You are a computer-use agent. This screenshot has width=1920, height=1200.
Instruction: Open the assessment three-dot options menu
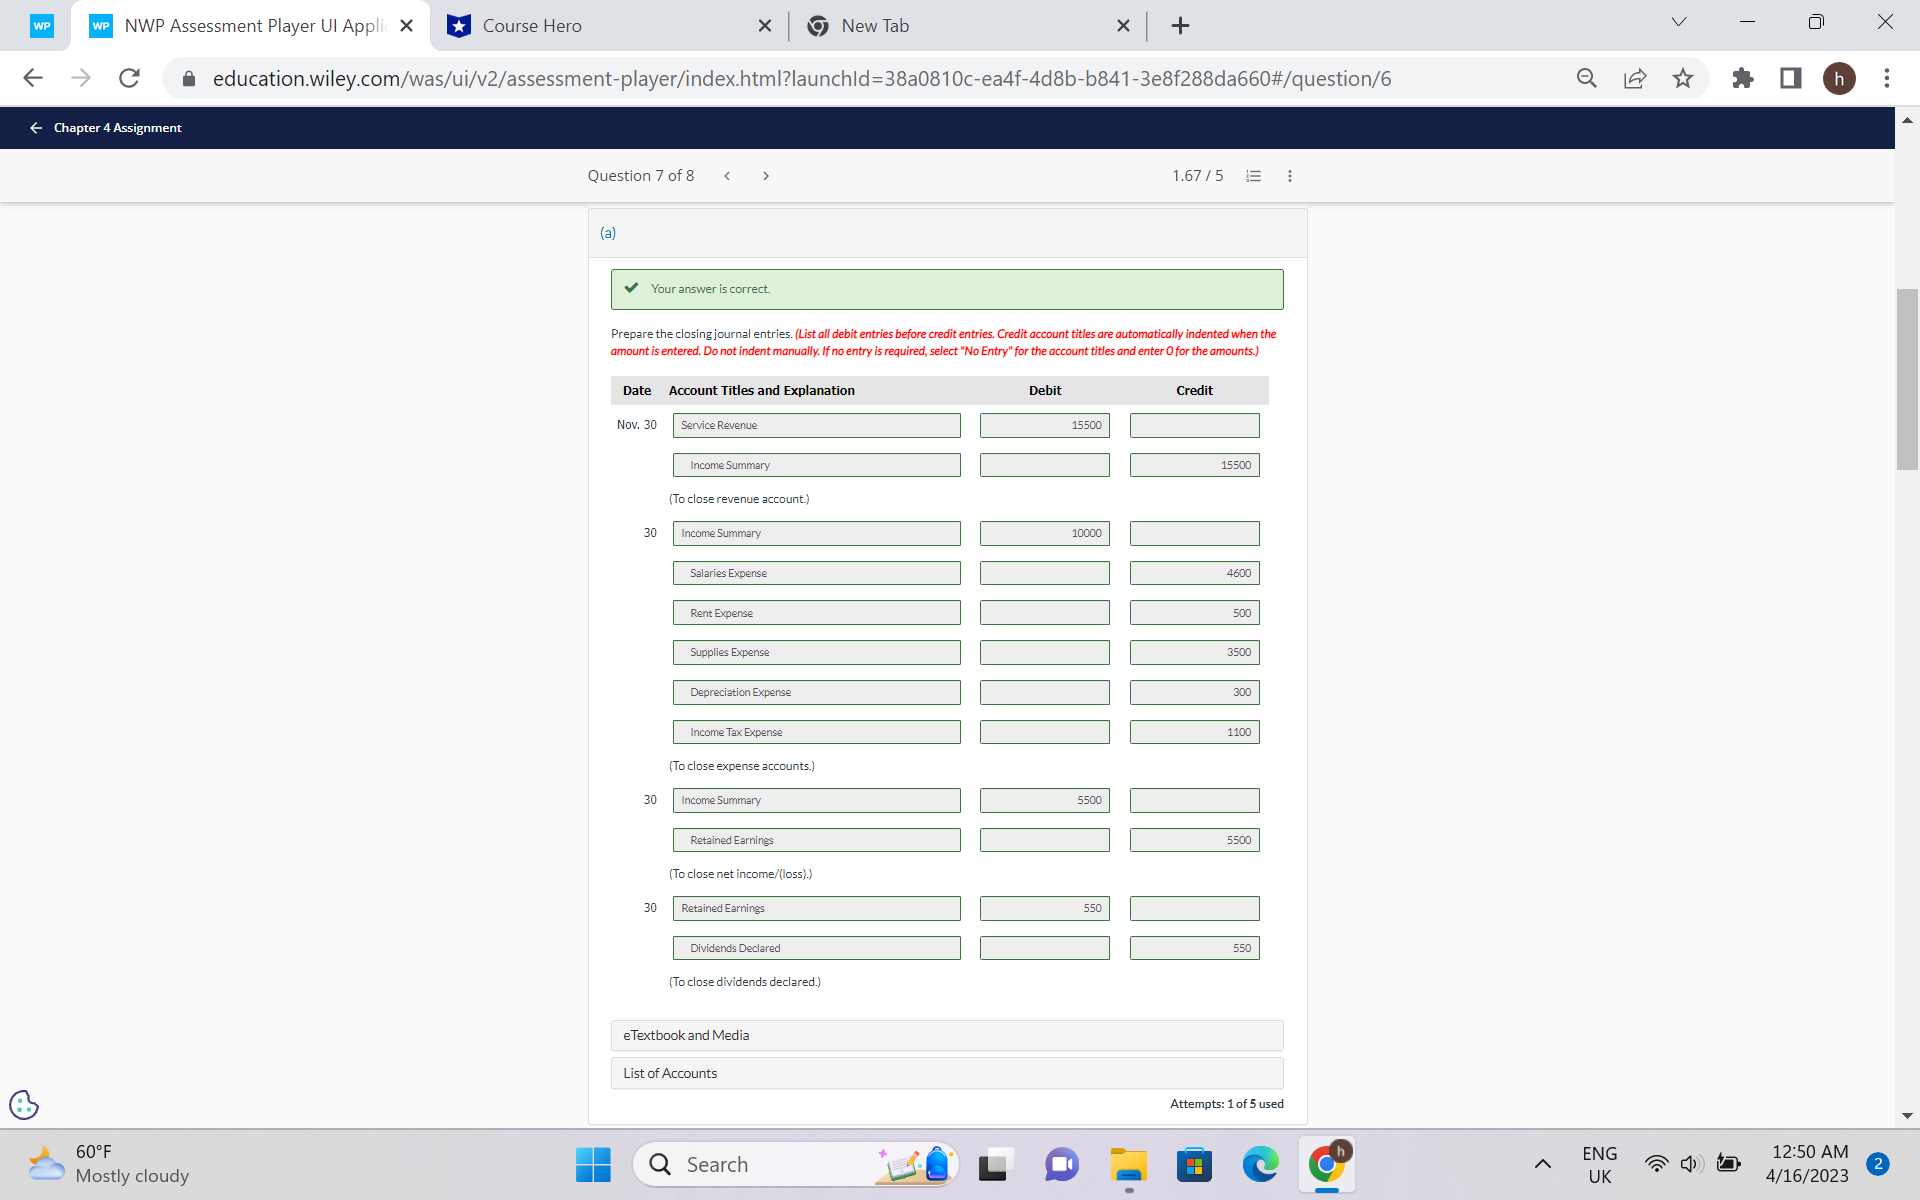coord(1290,176)
